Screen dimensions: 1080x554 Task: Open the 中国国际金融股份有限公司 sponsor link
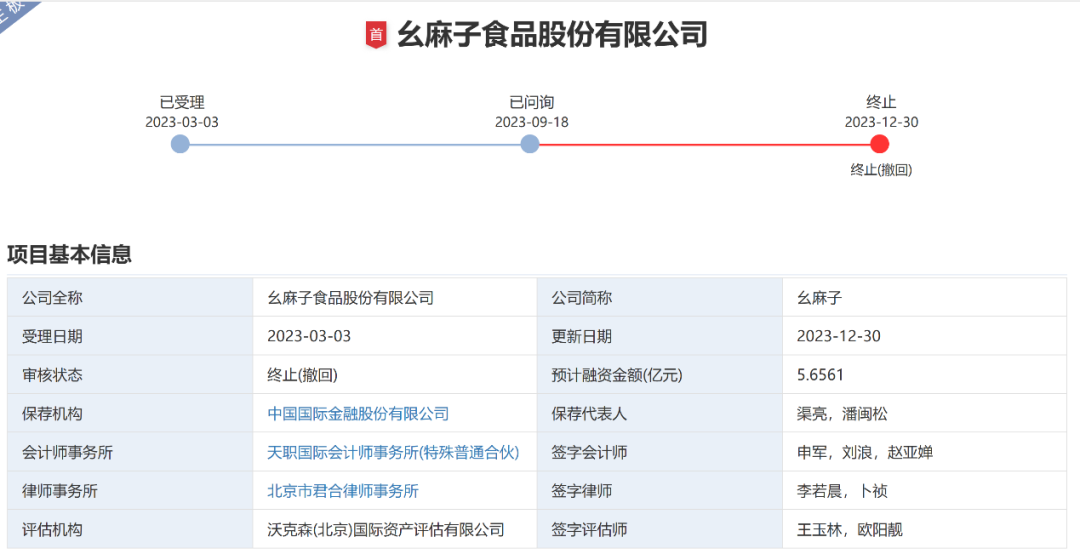358,413
